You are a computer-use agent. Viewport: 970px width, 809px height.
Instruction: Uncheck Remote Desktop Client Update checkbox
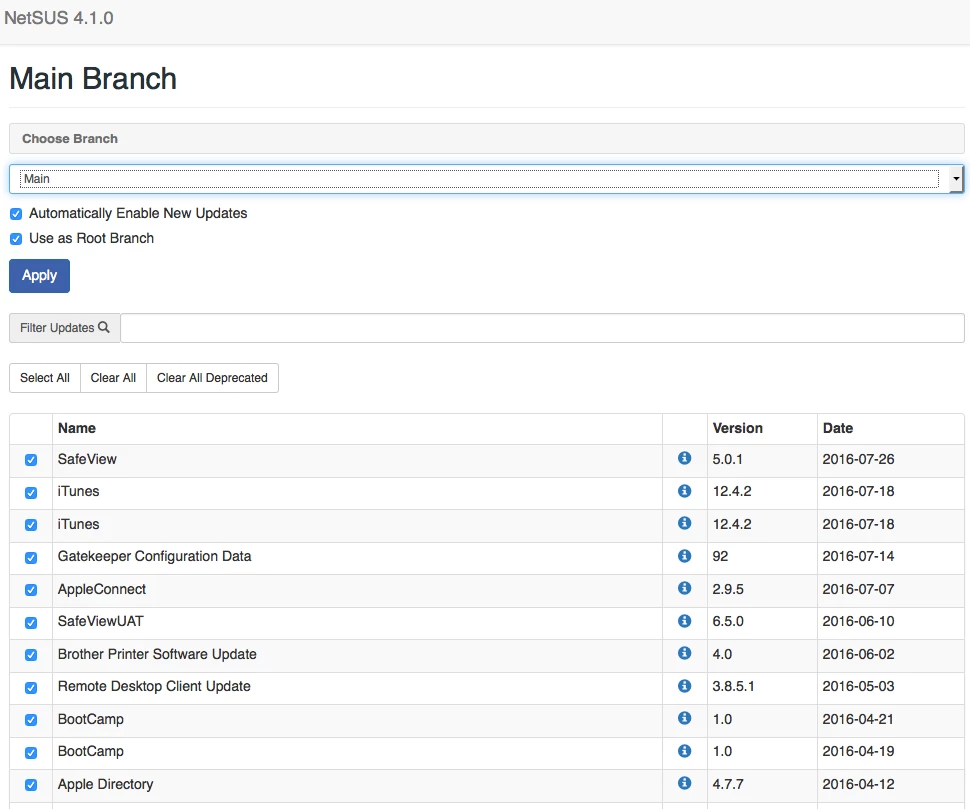click(31, 688)
